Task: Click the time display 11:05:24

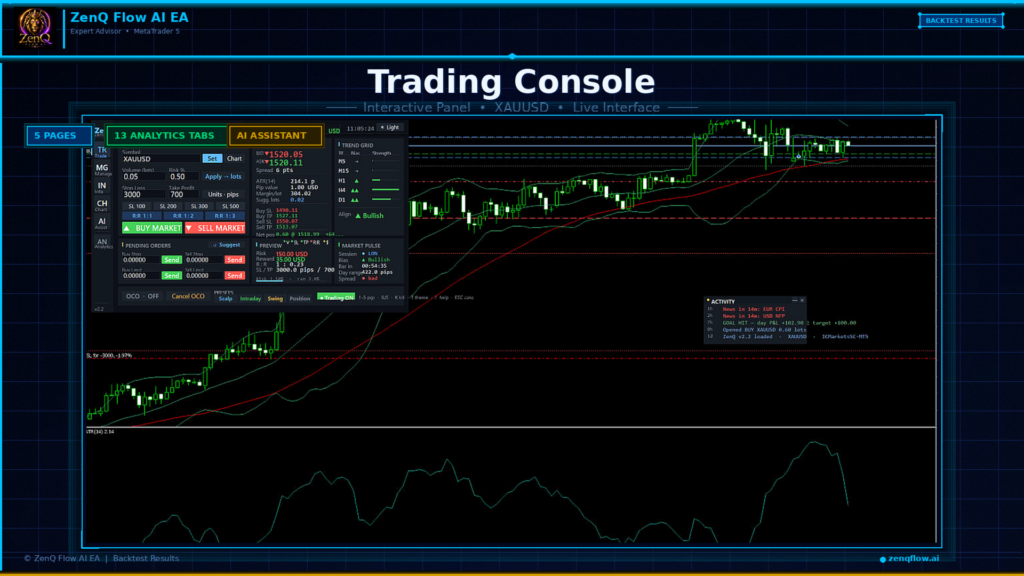Action: (360, 129)
